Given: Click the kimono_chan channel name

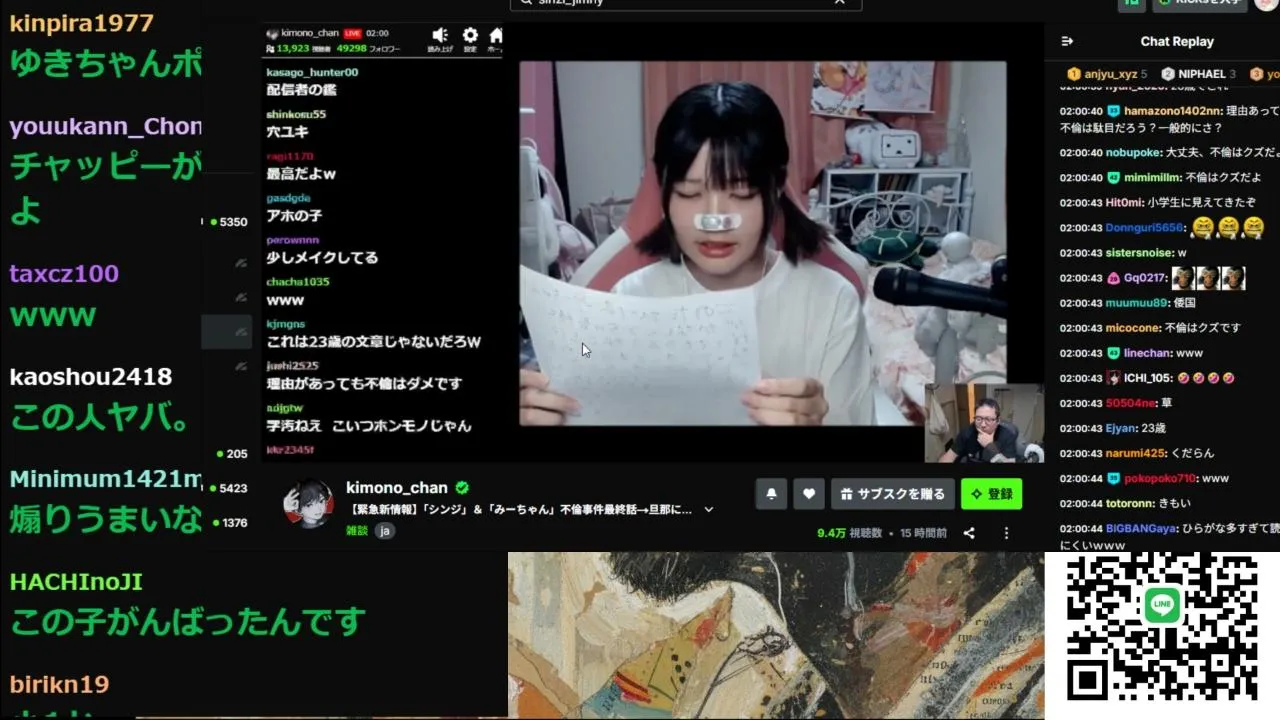Looking at the screenshot, I should [x=396, y=488].
